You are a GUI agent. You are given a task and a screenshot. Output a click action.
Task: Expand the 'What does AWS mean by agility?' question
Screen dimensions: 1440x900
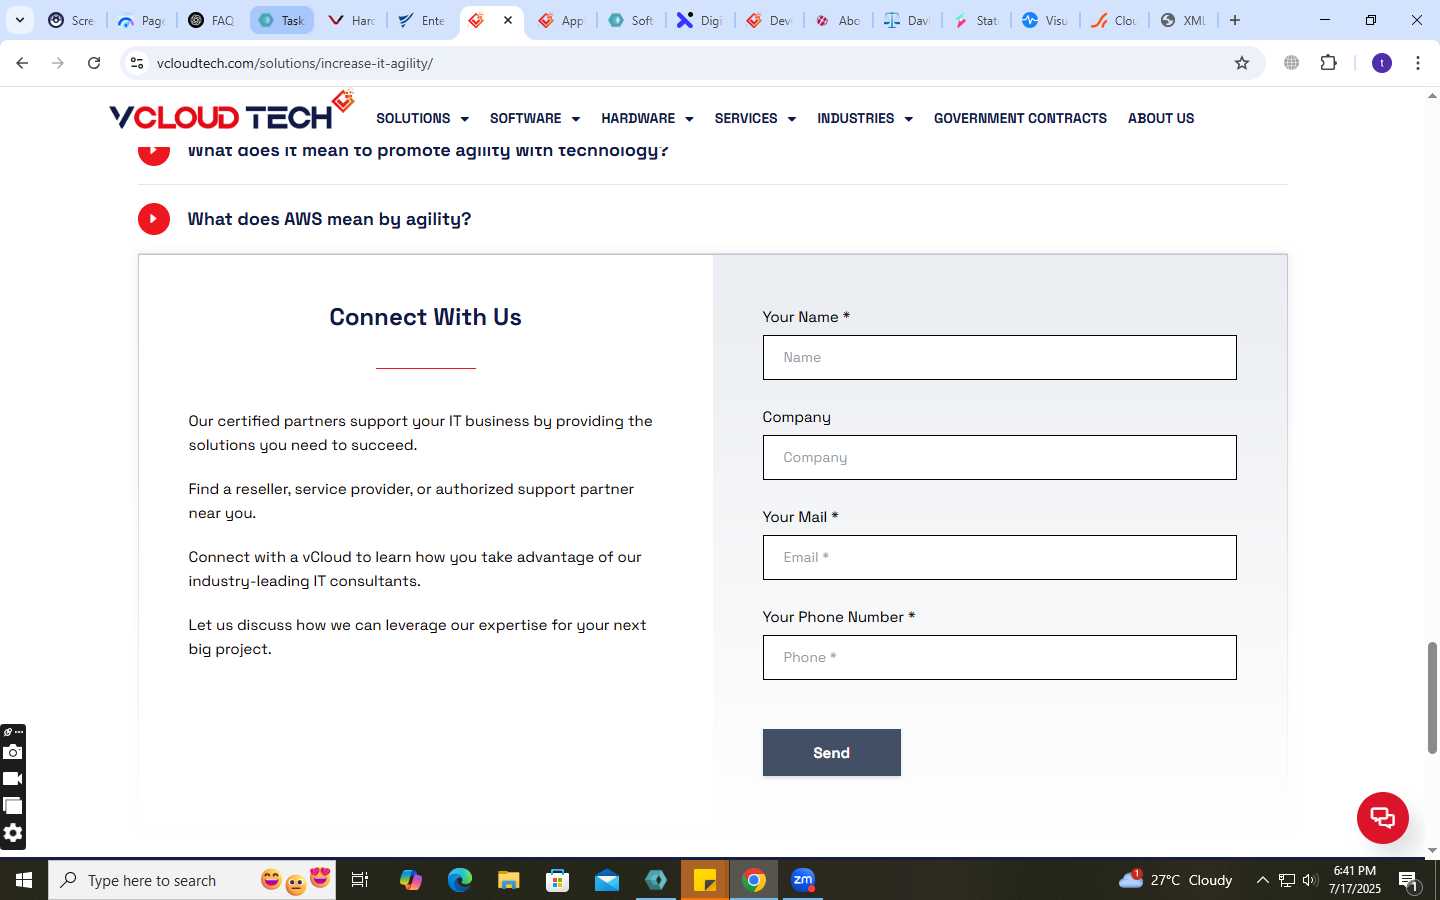329,219
